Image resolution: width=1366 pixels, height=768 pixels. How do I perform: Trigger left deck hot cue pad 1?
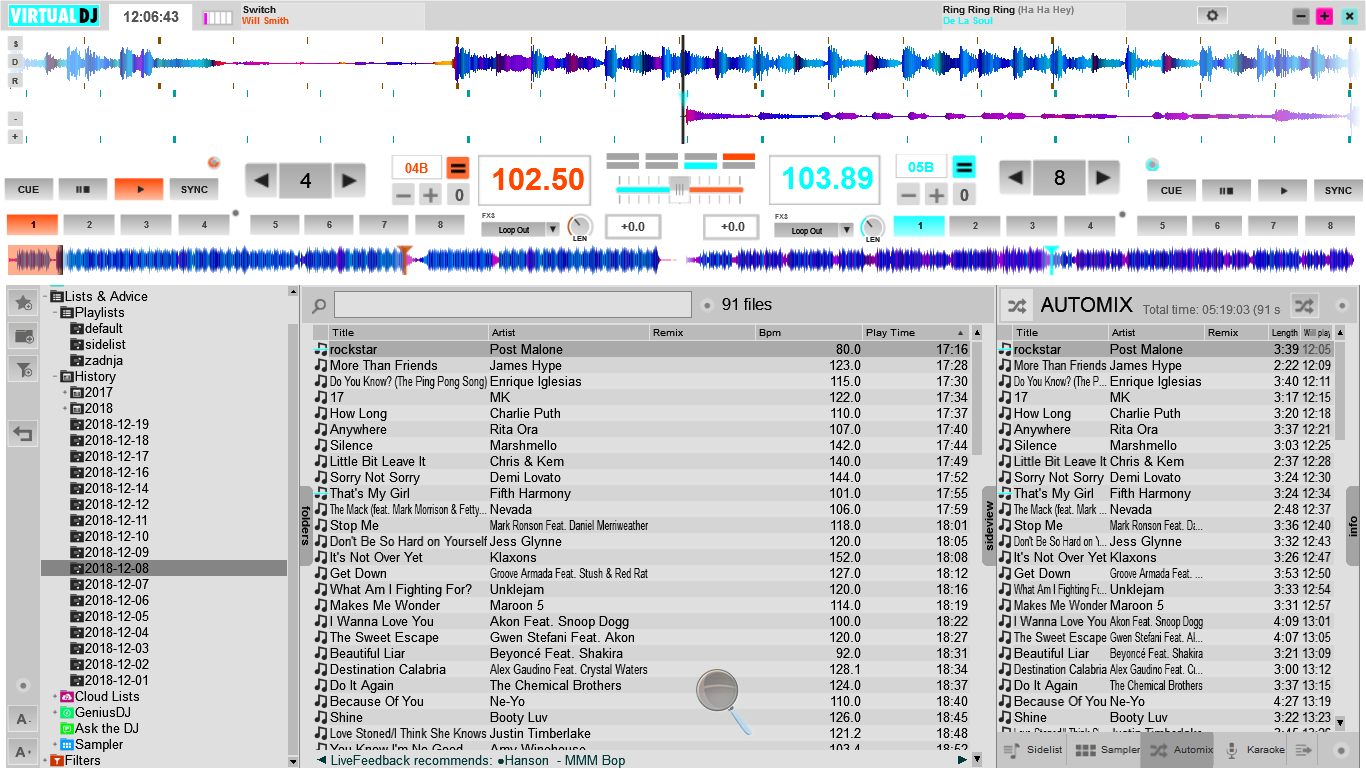(31, 225)
